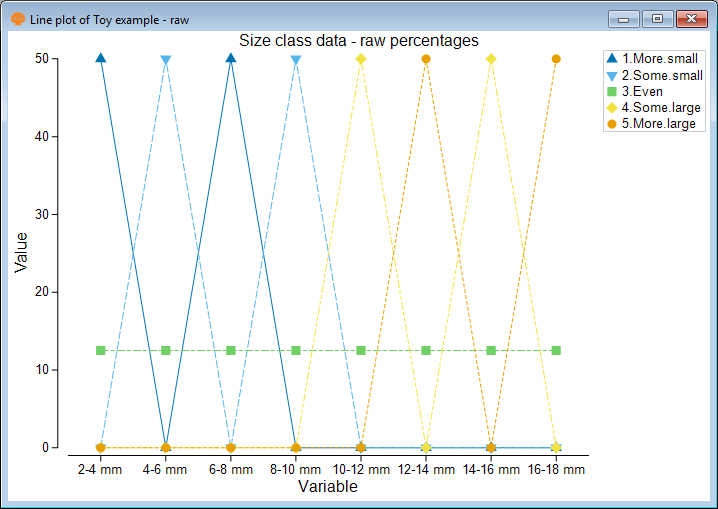Click the dark blue triangle marker in legend

click(x=611, y=59)
